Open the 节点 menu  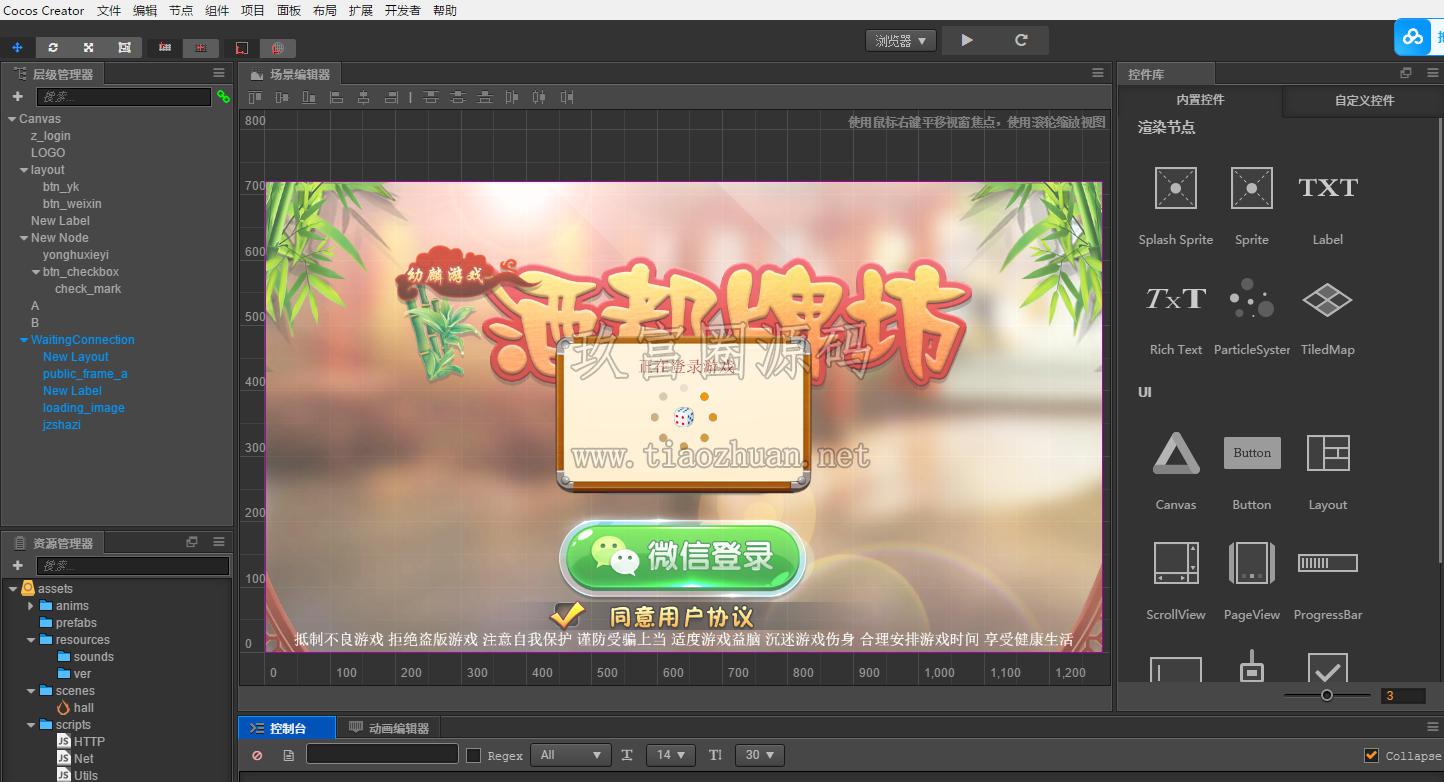click(181, 10)
